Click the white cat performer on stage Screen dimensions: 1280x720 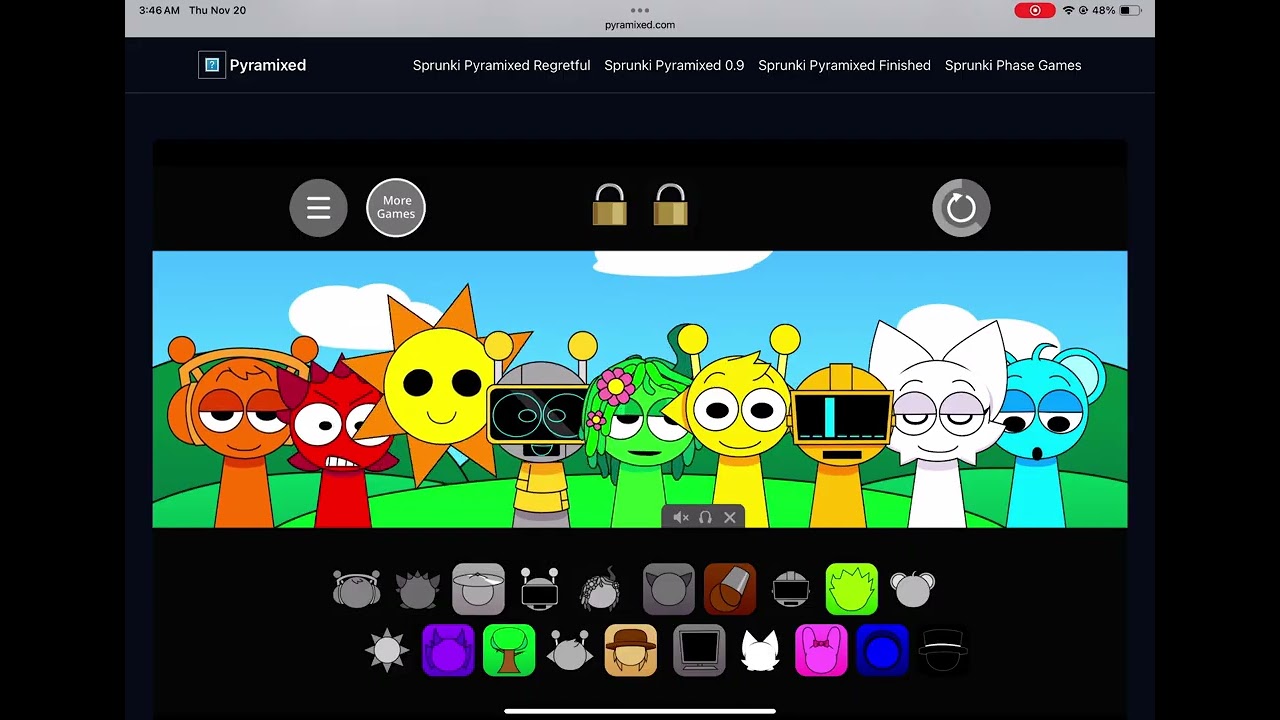click(940, 425)
